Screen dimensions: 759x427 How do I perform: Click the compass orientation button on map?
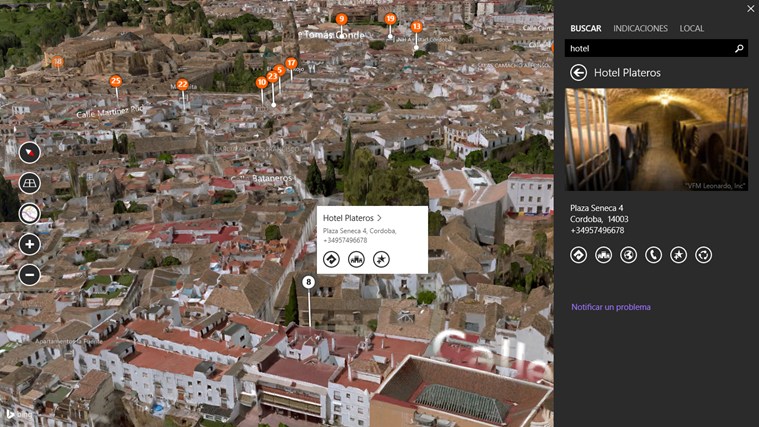[30, 152]
